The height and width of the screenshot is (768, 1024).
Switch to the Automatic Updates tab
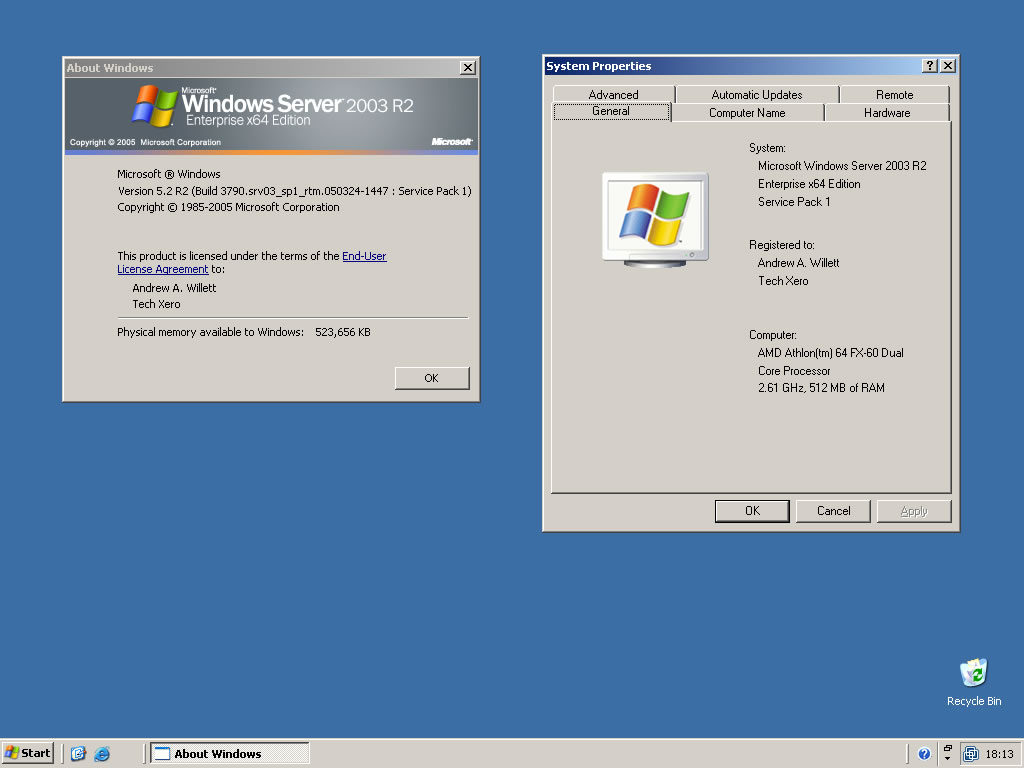click(757, 95)
